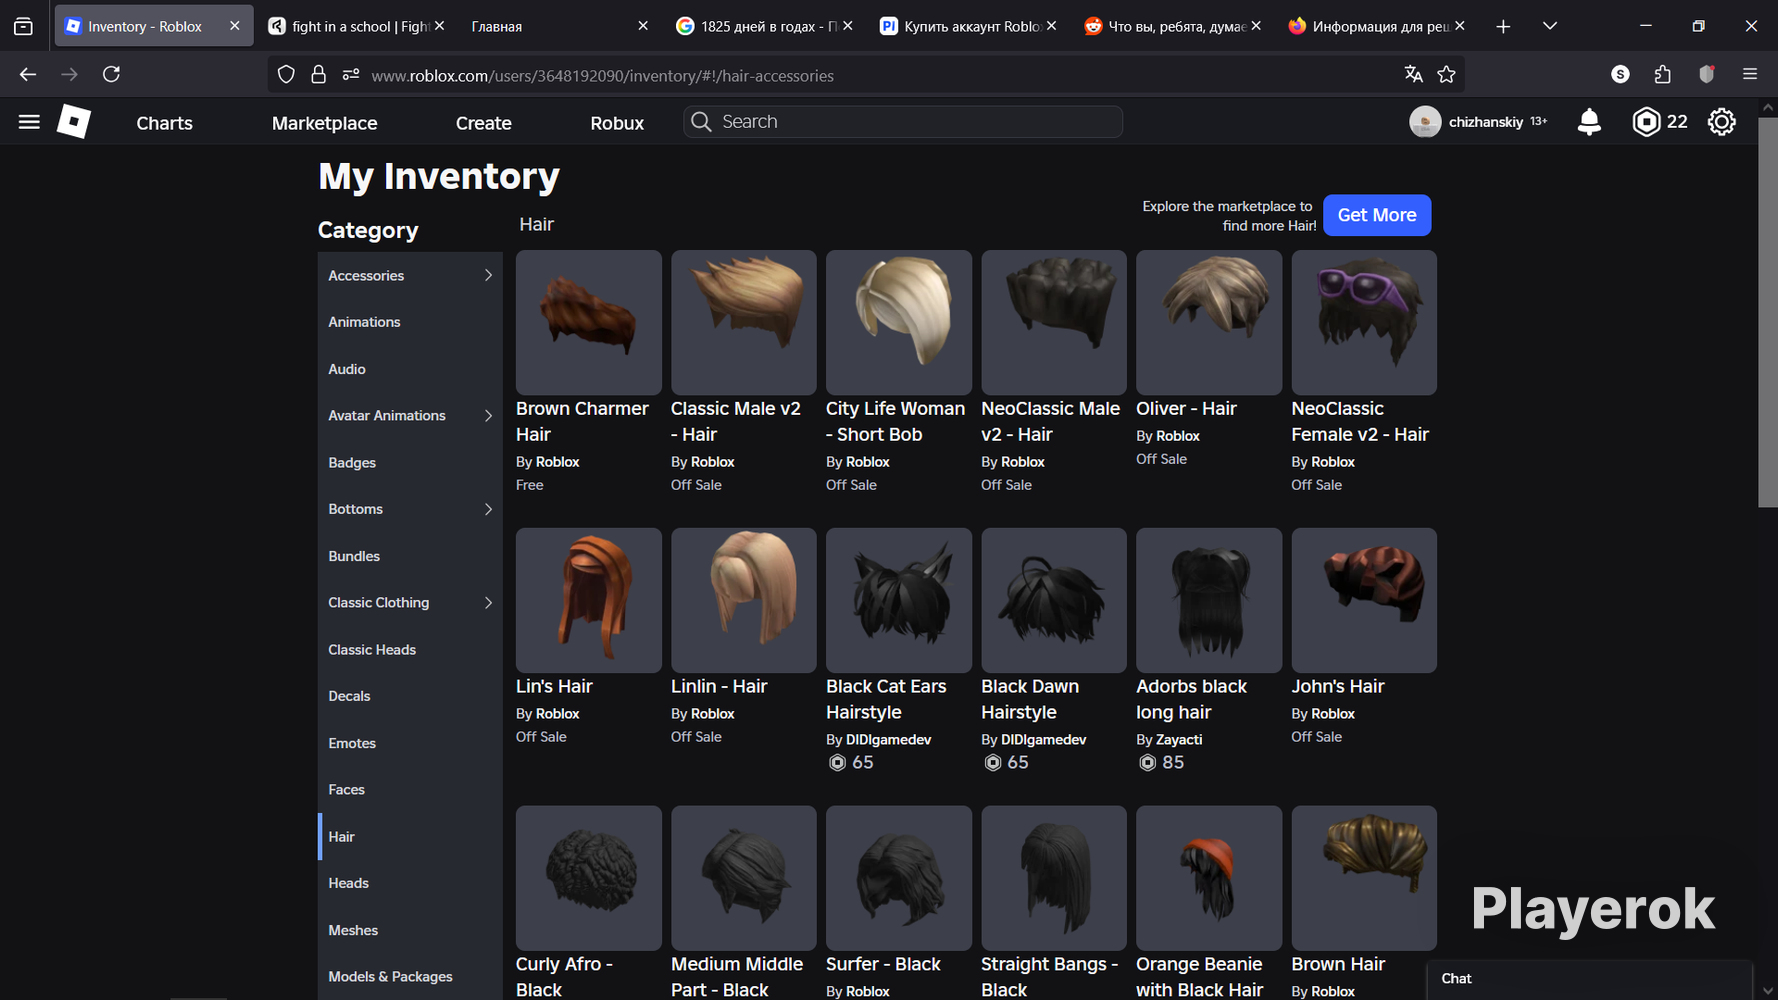Open creator Zayacti link
This screenshot has height=1000, width=1778.
[1179, 740]
